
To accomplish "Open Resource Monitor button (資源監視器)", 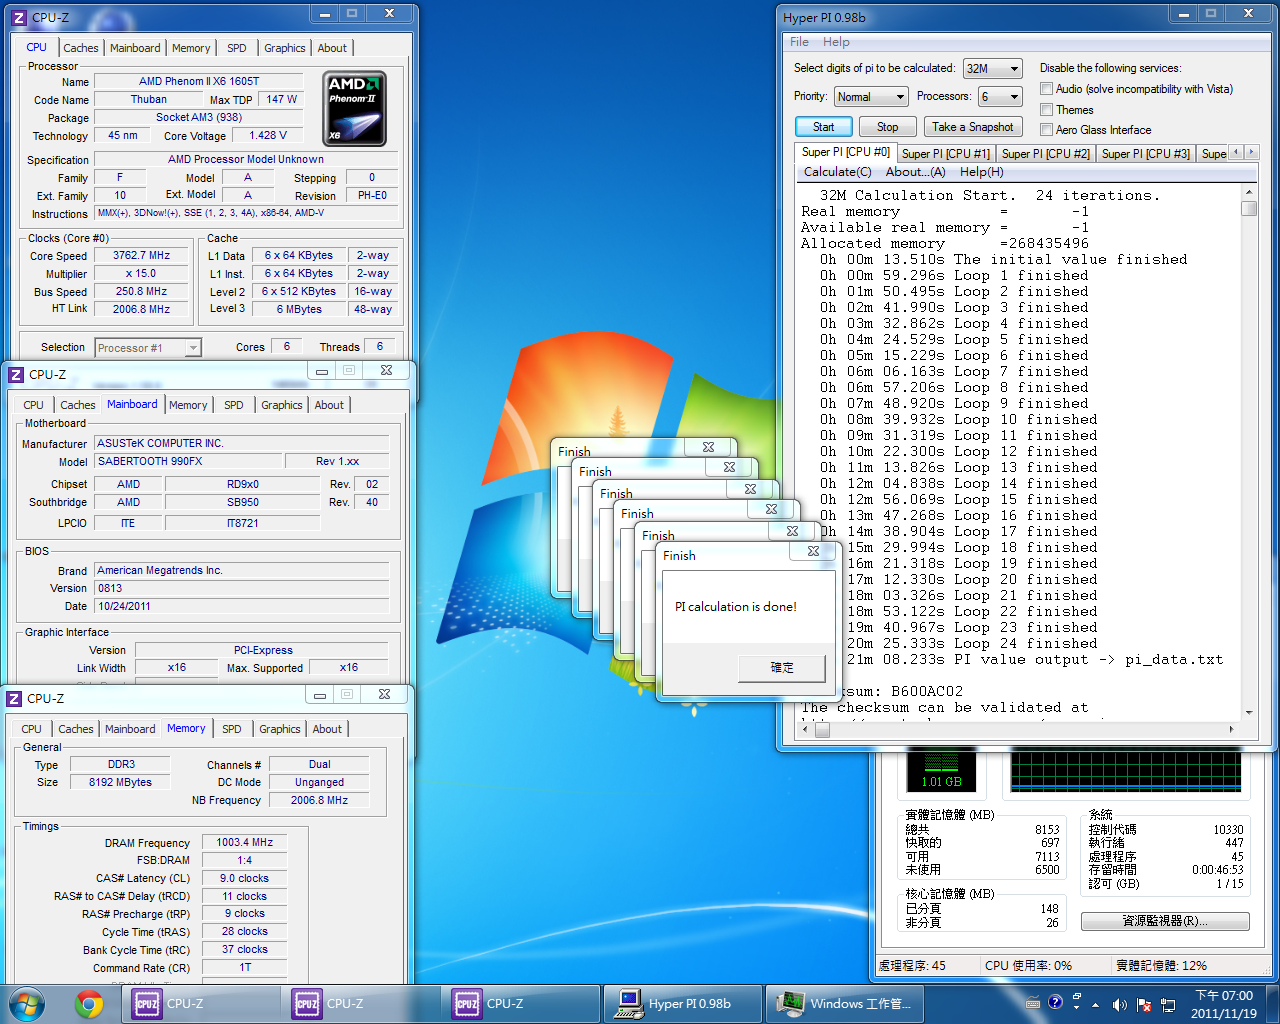I will pyautogui.click(x=1165, y=921).
